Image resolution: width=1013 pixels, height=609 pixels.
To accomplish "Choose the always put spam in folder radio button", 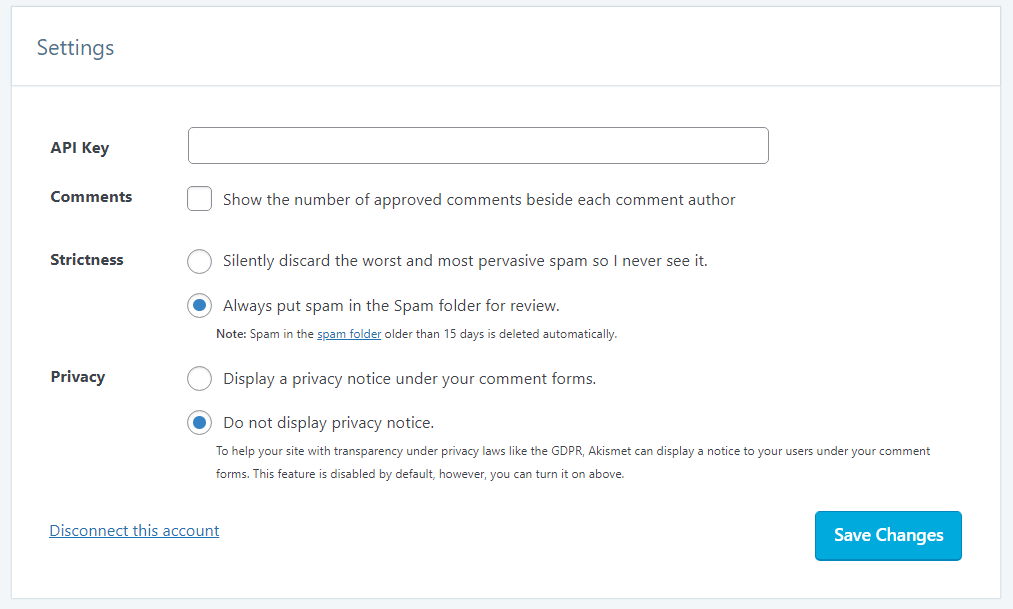I will point(200,305).
